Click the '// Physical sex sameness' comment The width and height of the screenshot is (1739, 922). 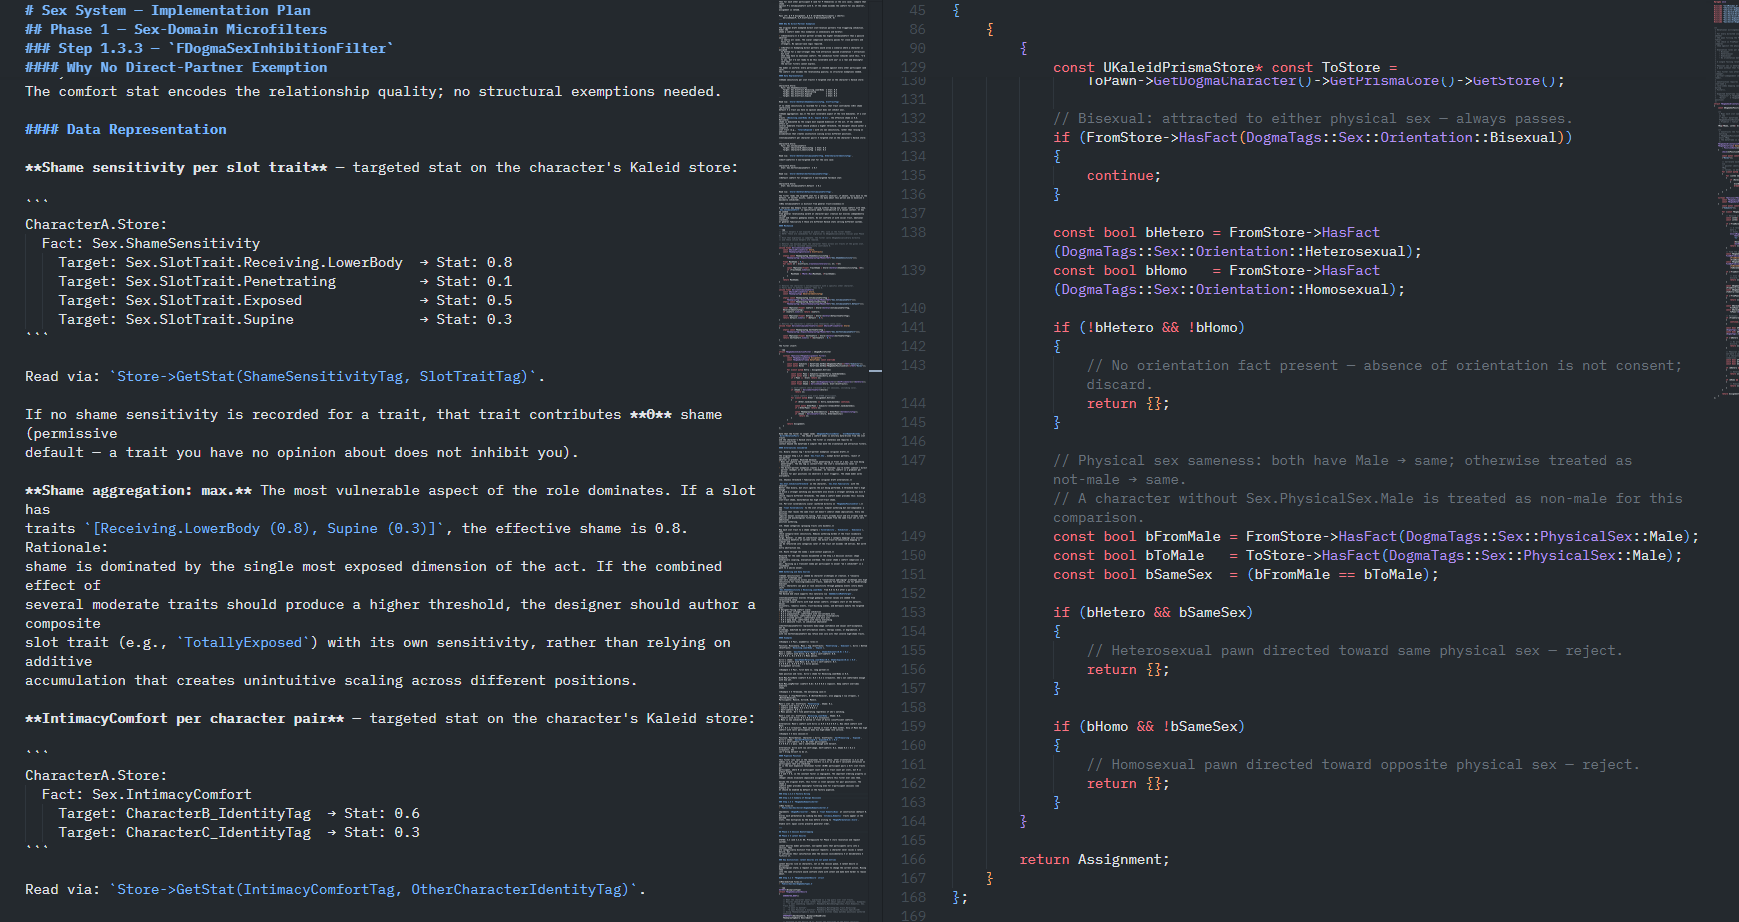(x=1342, y=470)
